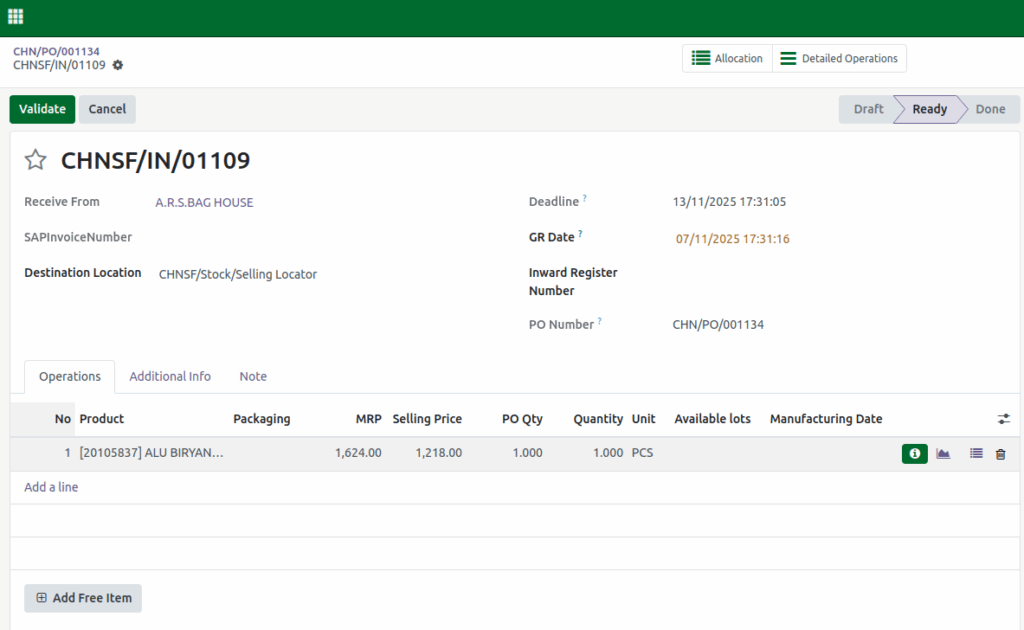1024x630 pixels.
Task: Open the Allocation report
Action: coord(728,58)
